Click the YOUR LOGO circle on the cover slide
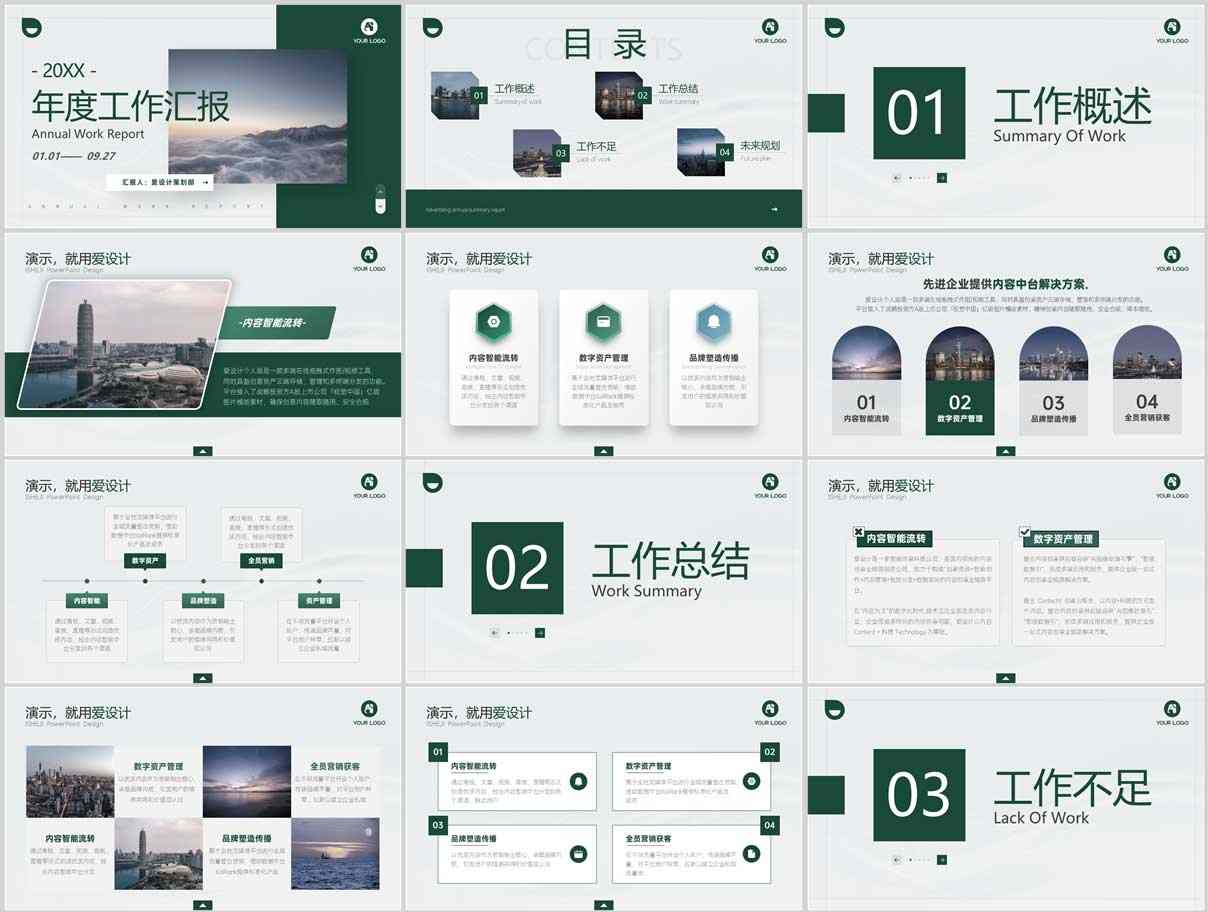This screenshot has width=1208, height=912. (371, 28)
